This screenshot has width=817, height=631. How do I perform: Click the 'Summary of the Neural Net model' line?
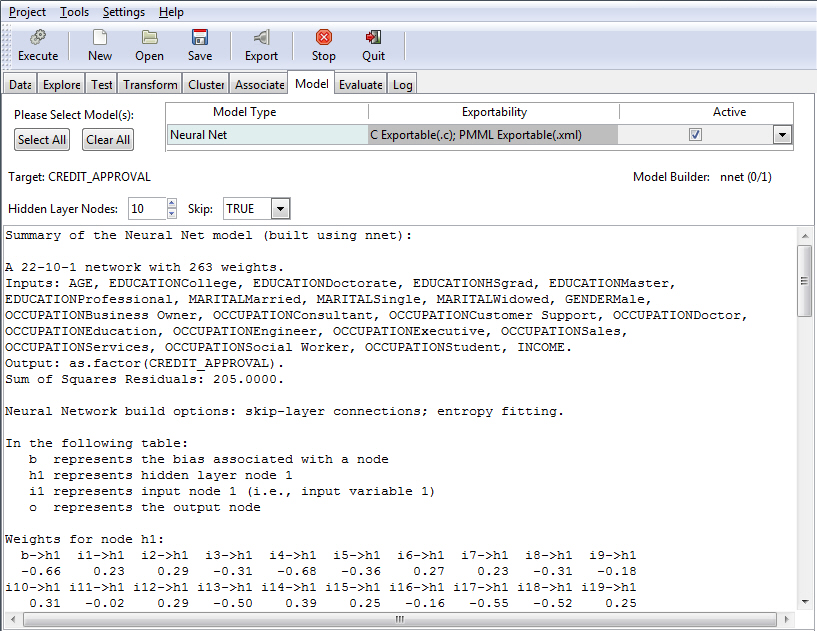[x=208, y=236]
